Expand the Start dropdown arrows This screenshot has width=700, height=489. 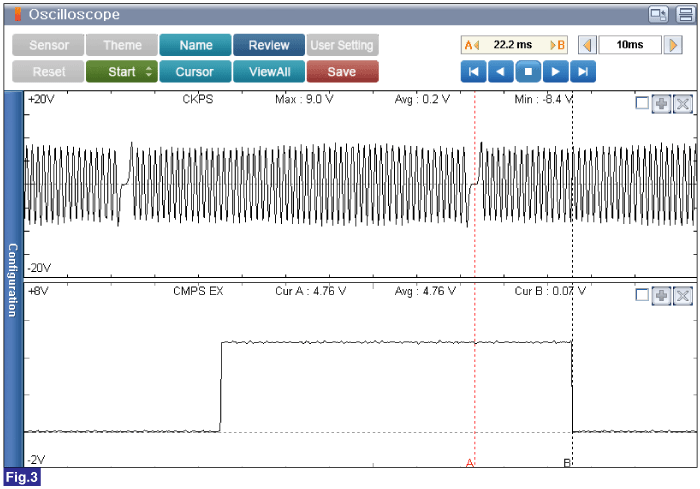click(149, 71)
